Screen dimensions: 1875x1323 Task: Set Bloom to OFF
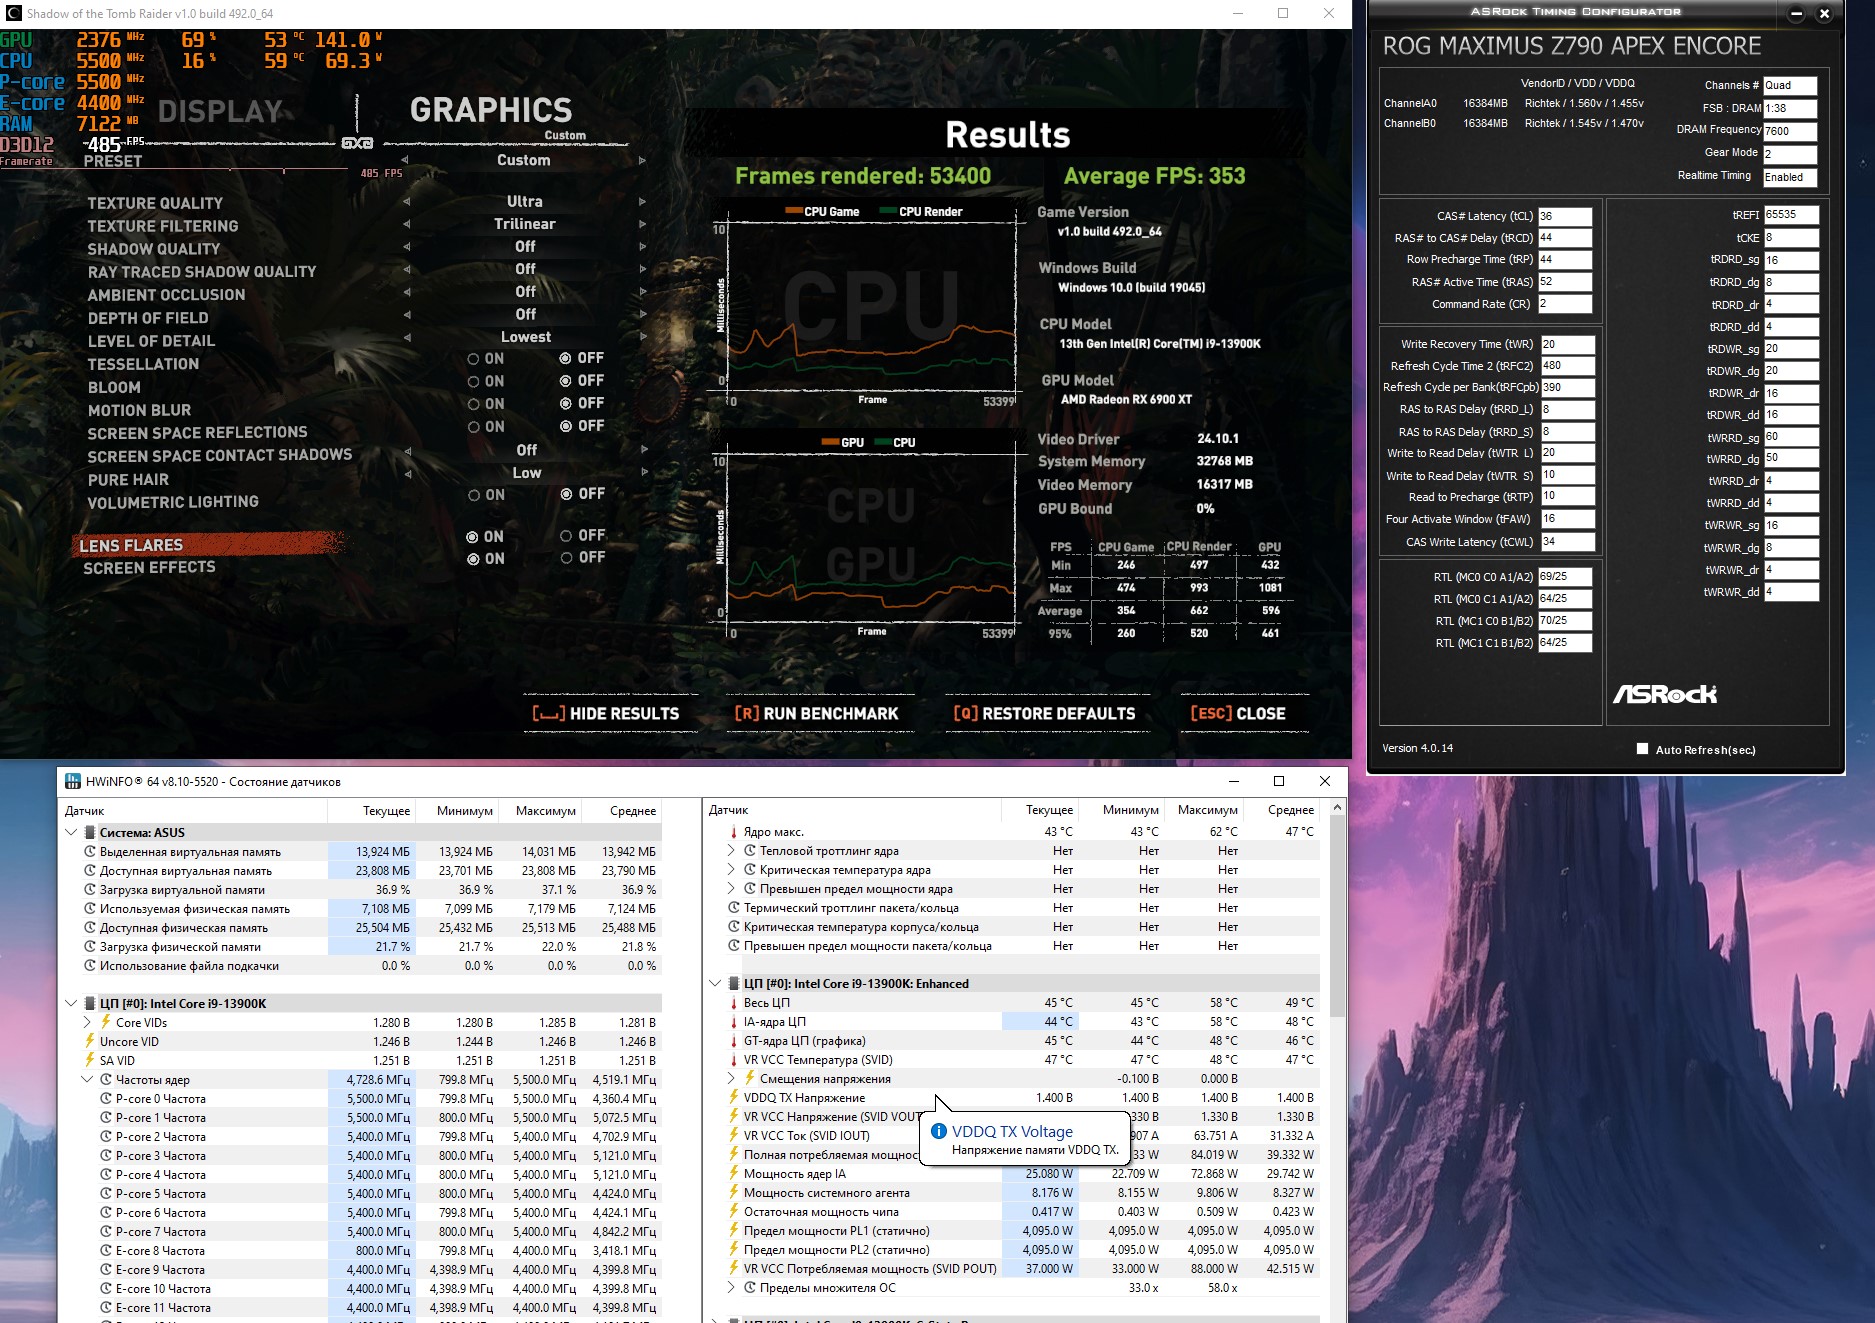(x=565, y=380)
